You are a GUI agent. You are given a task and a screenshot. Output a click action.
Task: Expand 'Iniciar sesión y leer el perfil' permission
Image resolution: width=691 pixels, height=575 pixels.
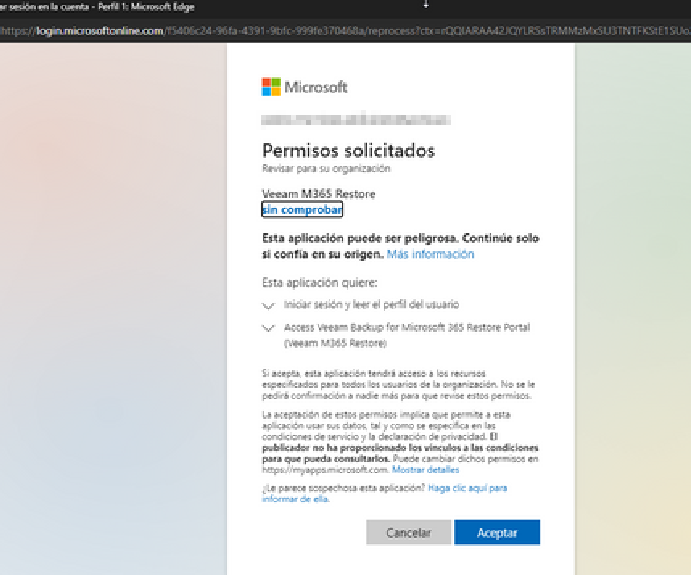[268, 305]
